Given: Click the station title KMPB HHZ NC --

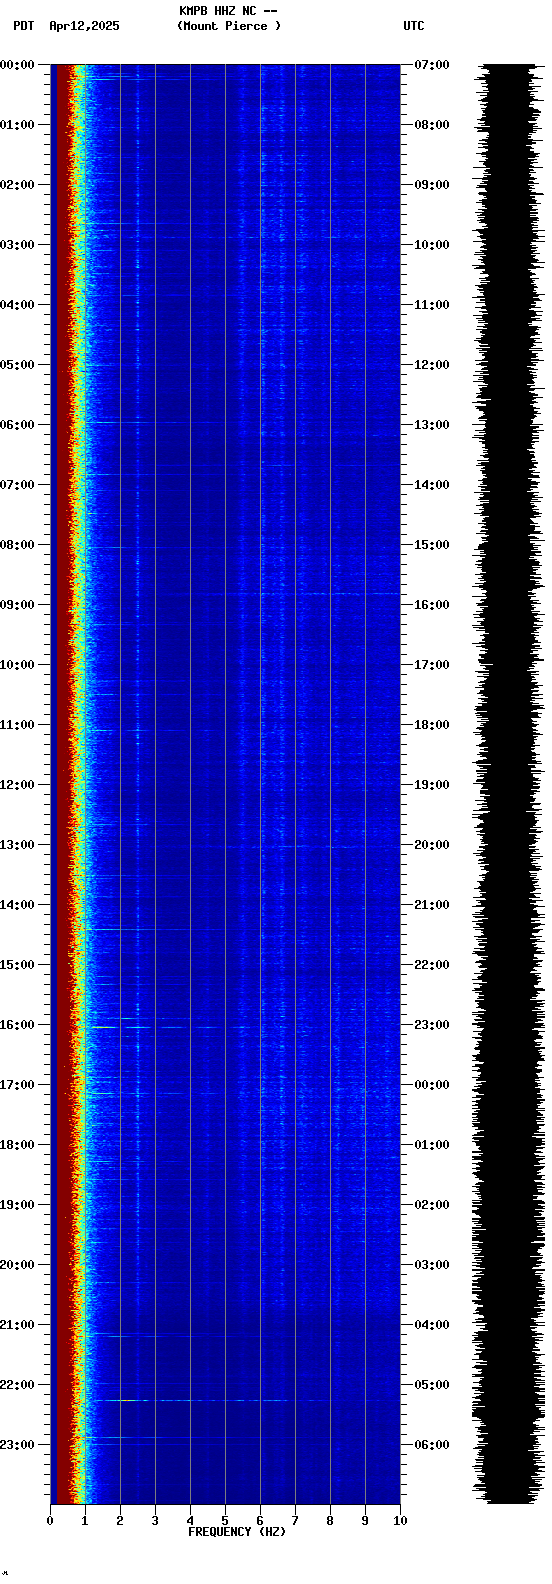Looking at the screenshot, I should [x=228, y=11].
